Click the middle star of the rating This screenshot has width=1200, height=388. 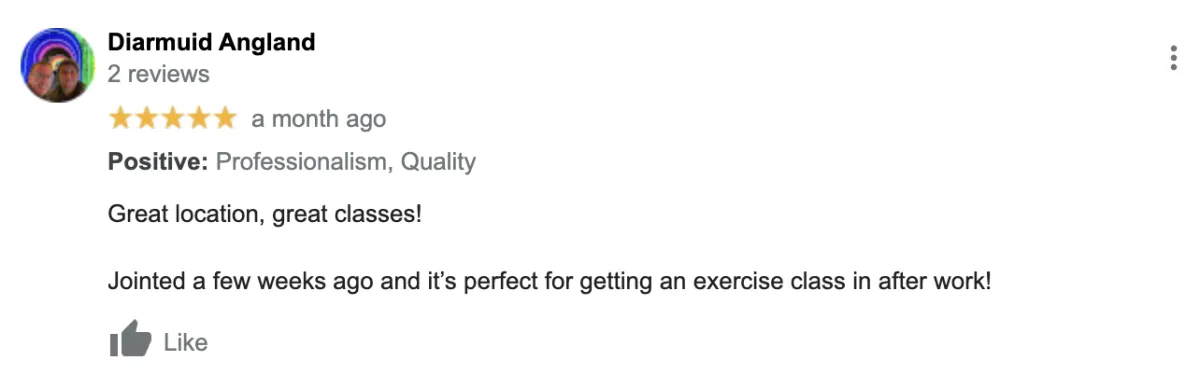tap(173, 118)
